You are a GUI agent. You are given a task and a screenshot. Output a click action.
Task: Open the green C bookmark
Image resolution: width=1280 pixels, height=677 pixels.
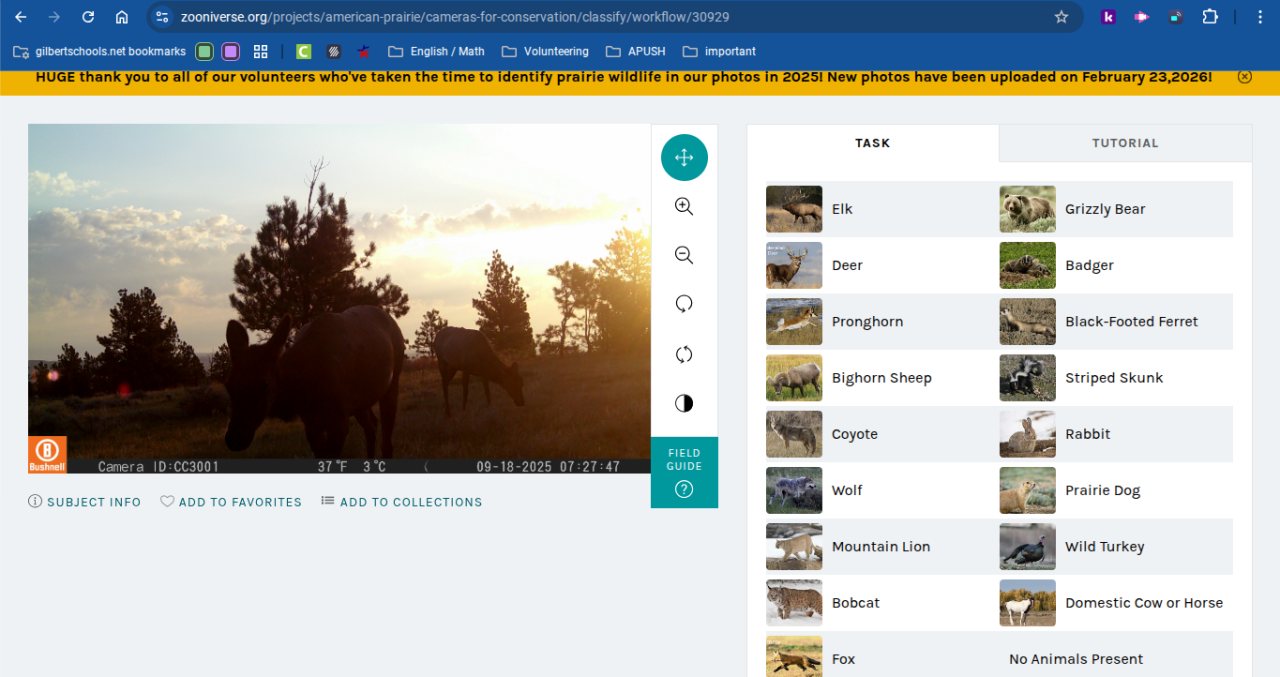[x=304, y=51]
